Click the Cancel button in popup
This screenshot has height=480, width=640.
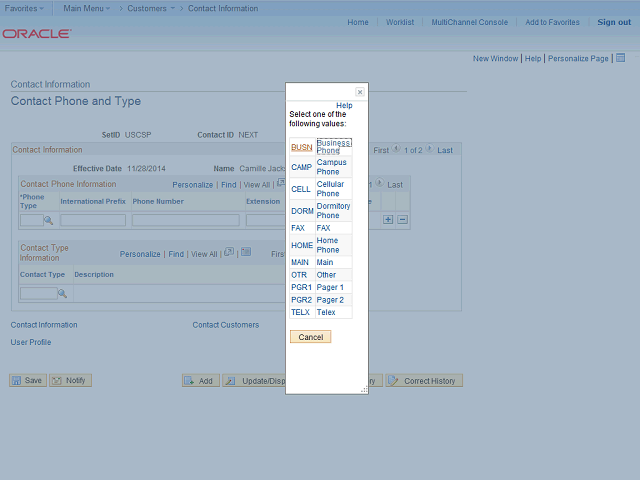tap(311, 337)
